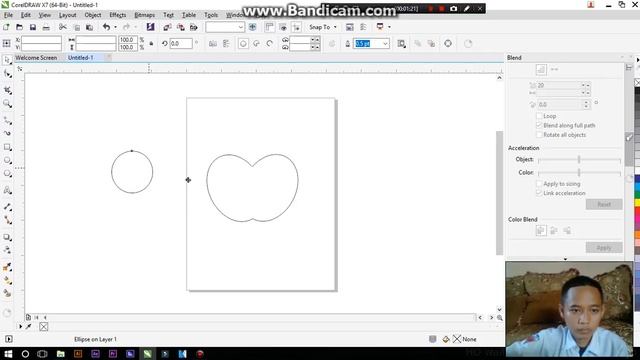Expand the application launcher dropdown arrow
The height and width of the screenshot is (360, 640).
coord(389,27)
